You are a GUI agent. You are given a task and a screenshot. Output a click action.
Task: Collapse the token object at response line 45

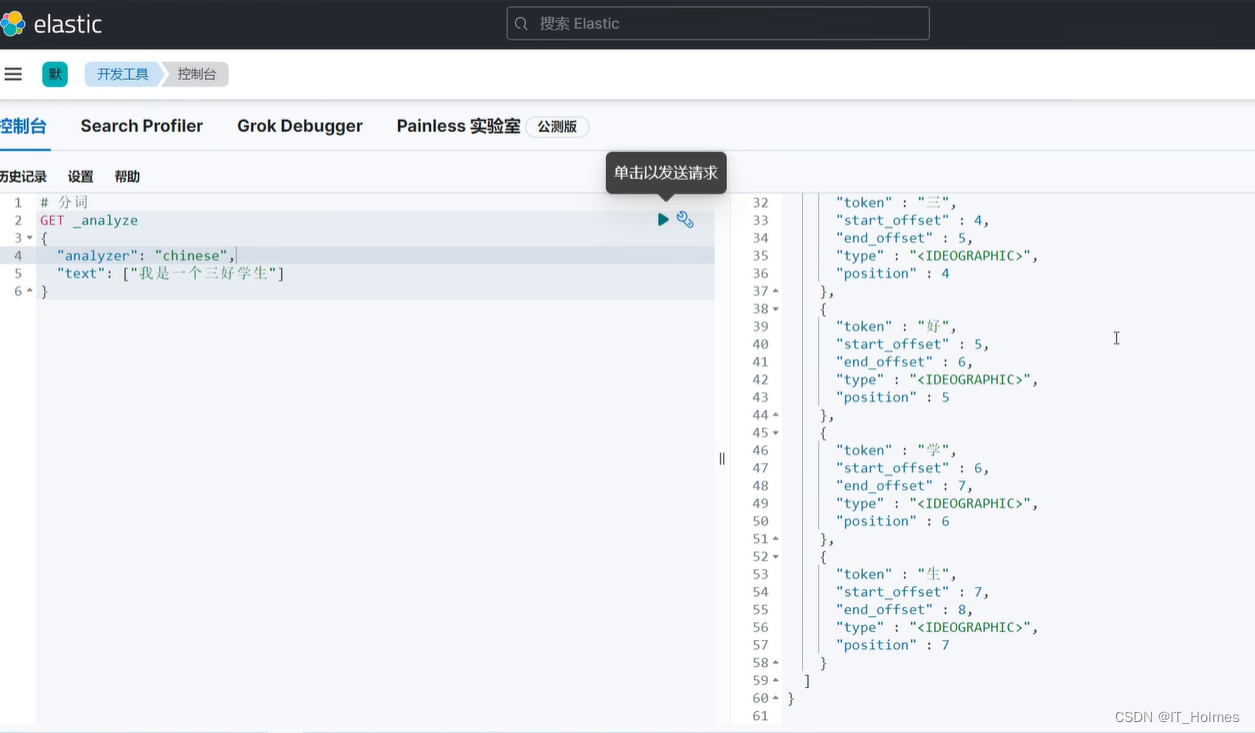click(776, 433)
